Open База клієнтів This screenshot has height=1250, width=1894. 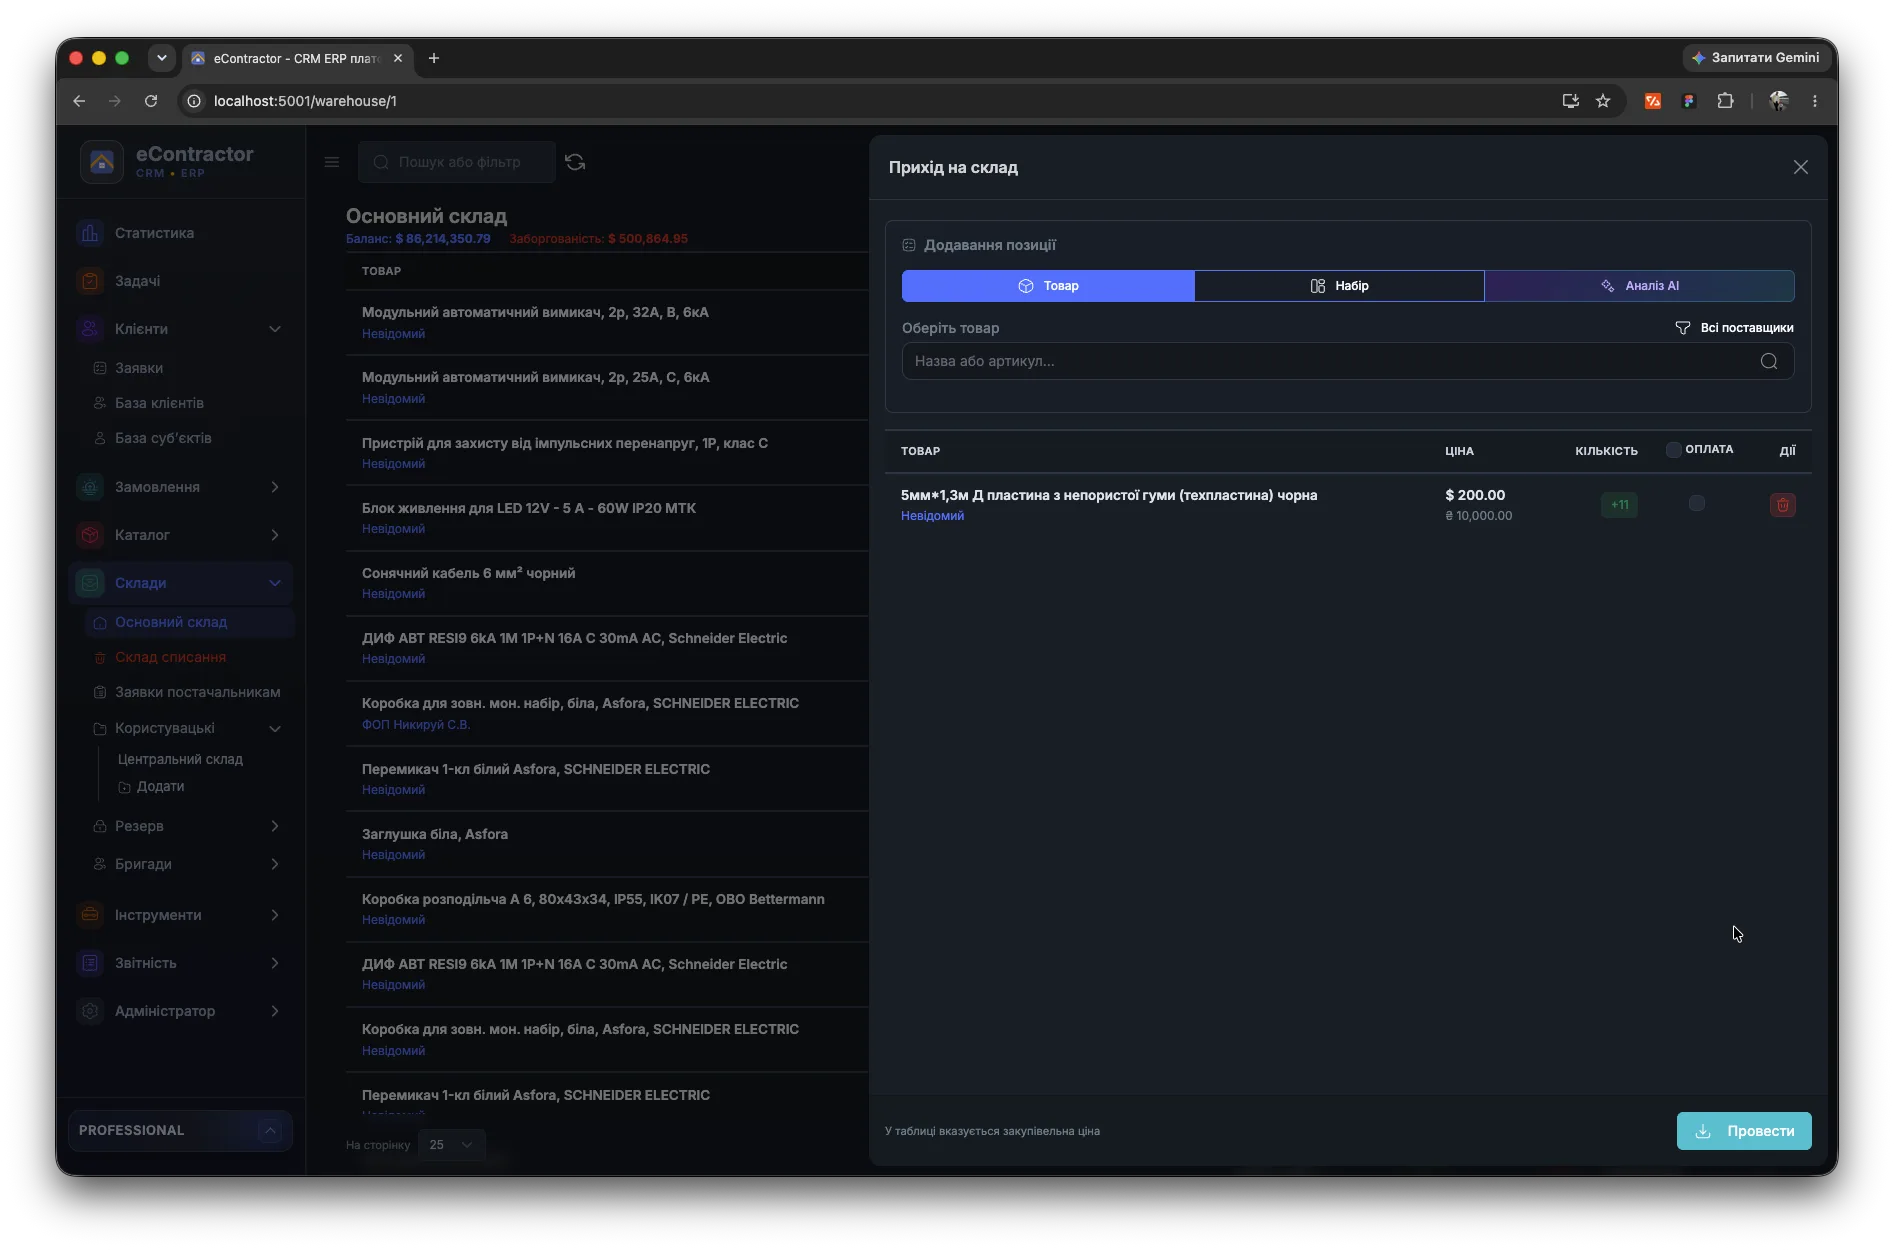159,403
